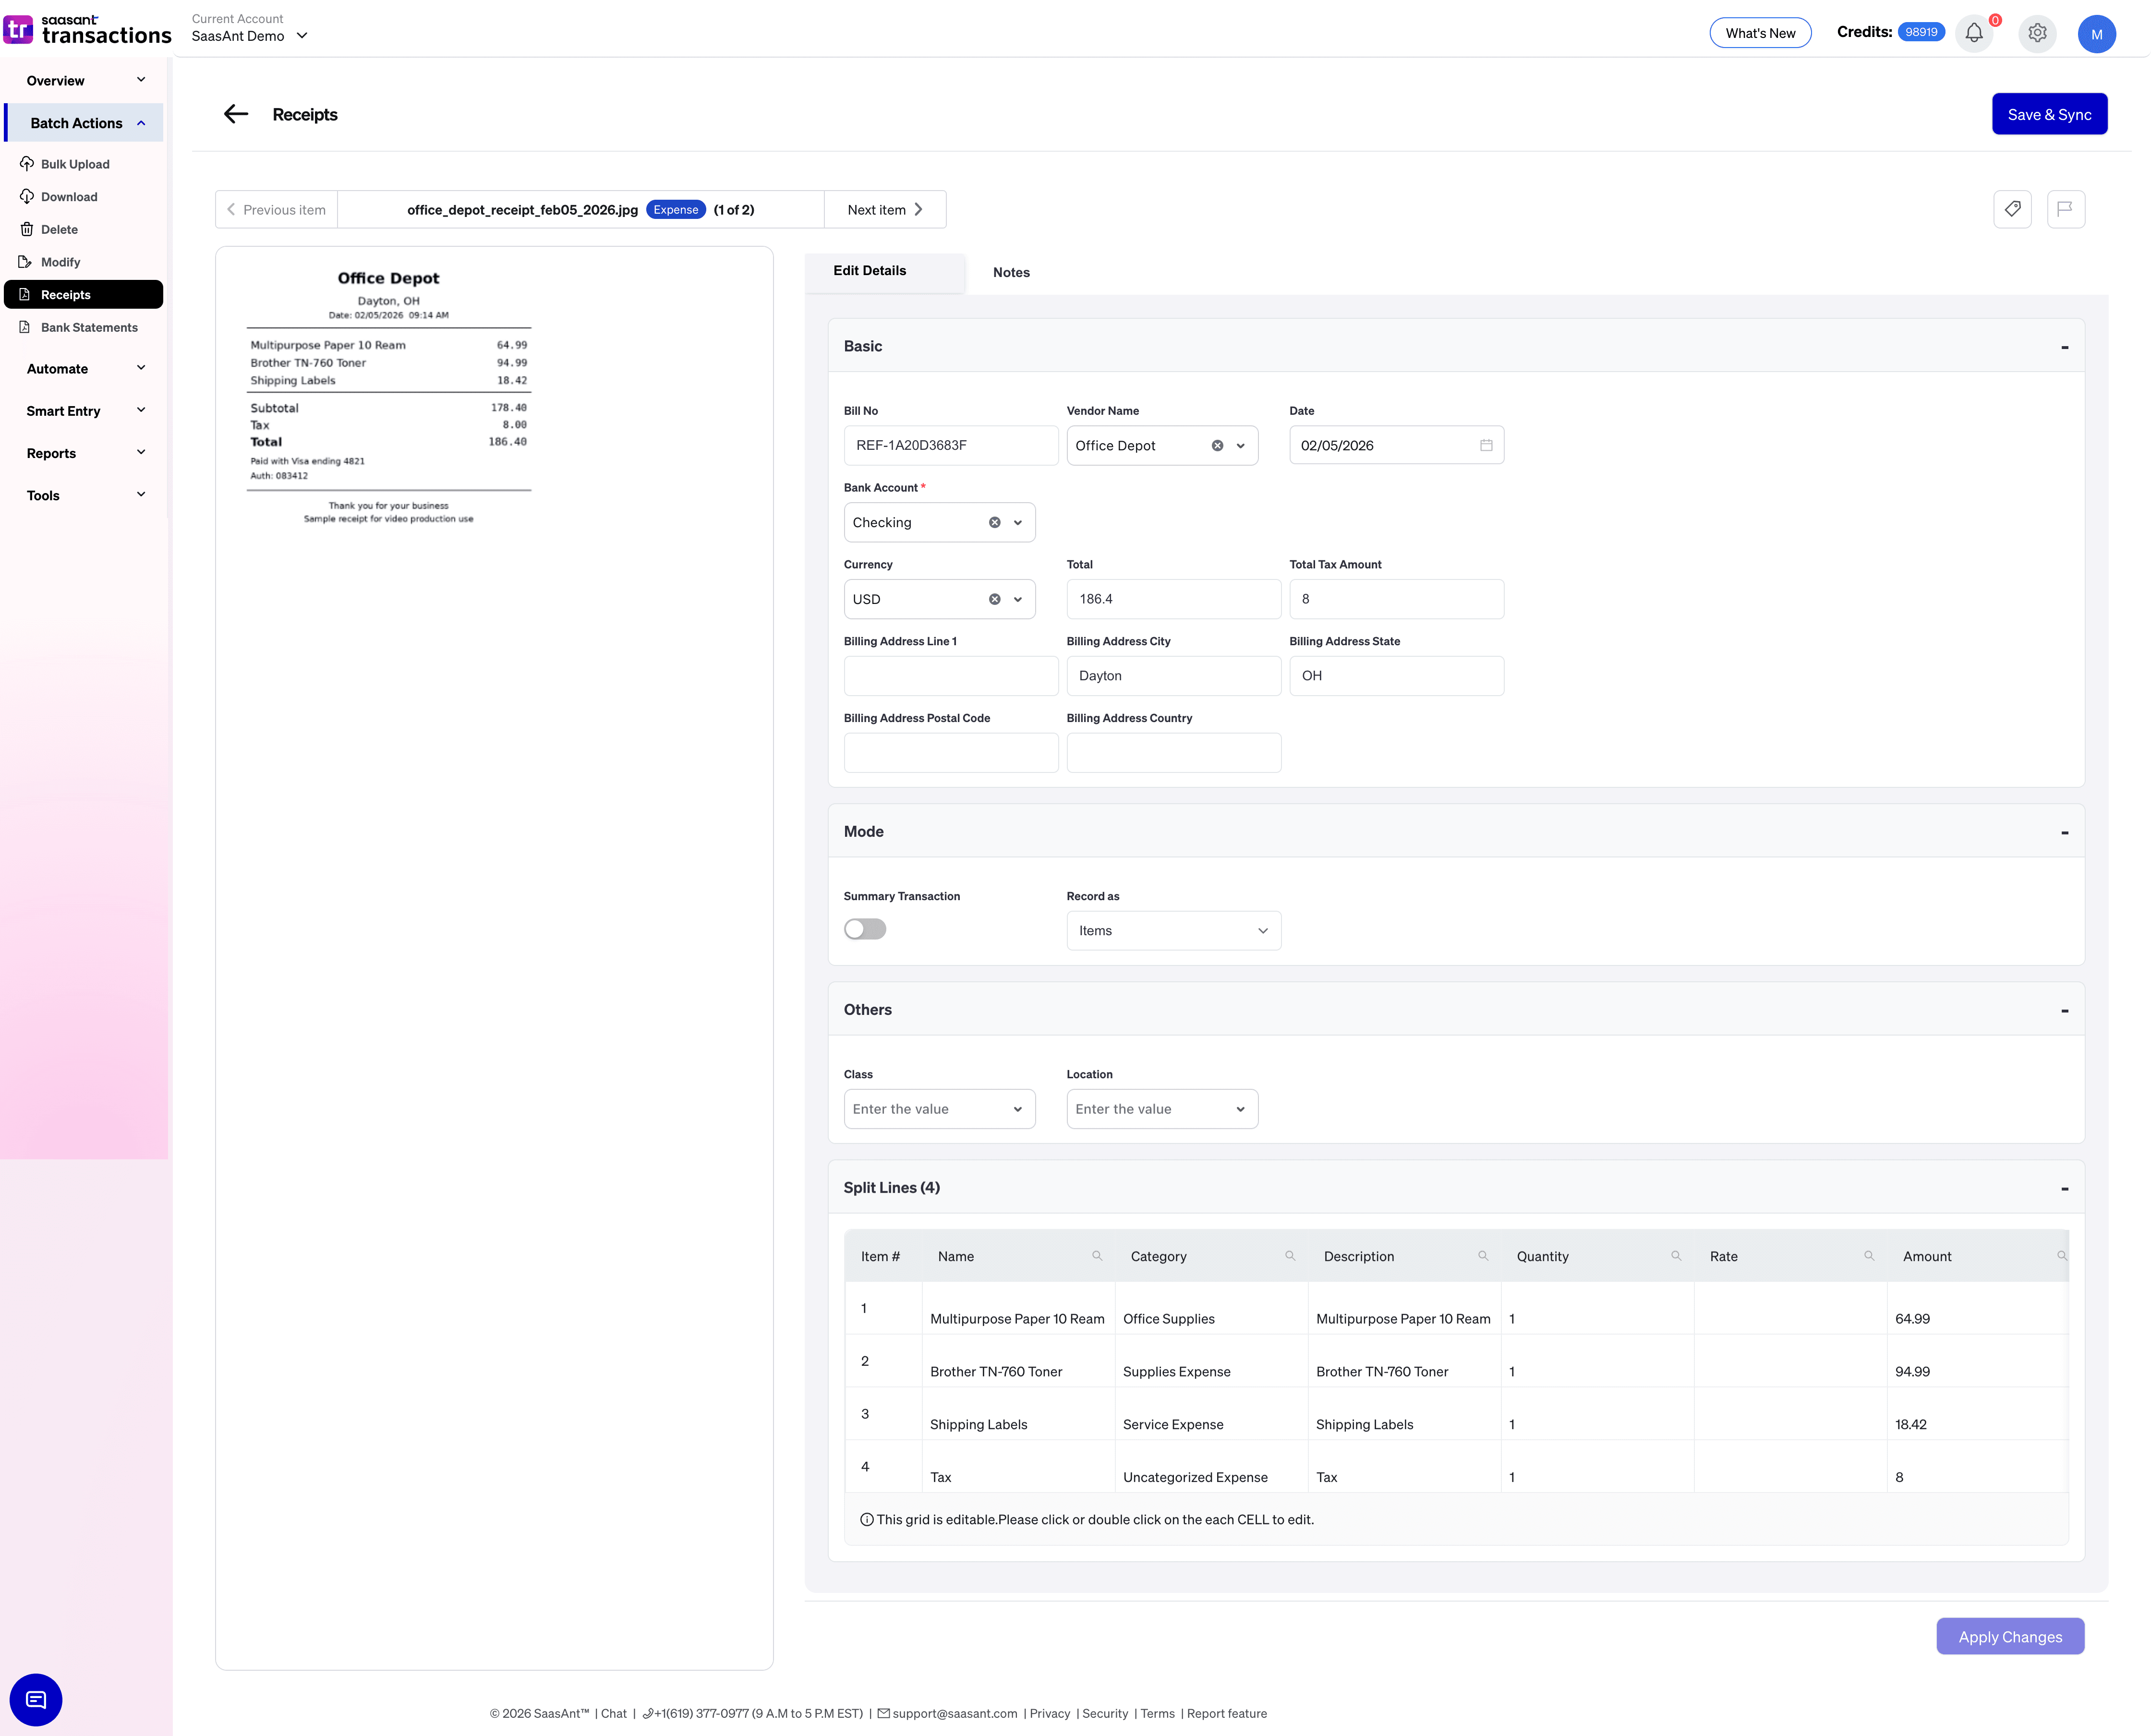Click the Billing Address Line 1 field
2151x1736 pixels.
click(x=950, y=676)
